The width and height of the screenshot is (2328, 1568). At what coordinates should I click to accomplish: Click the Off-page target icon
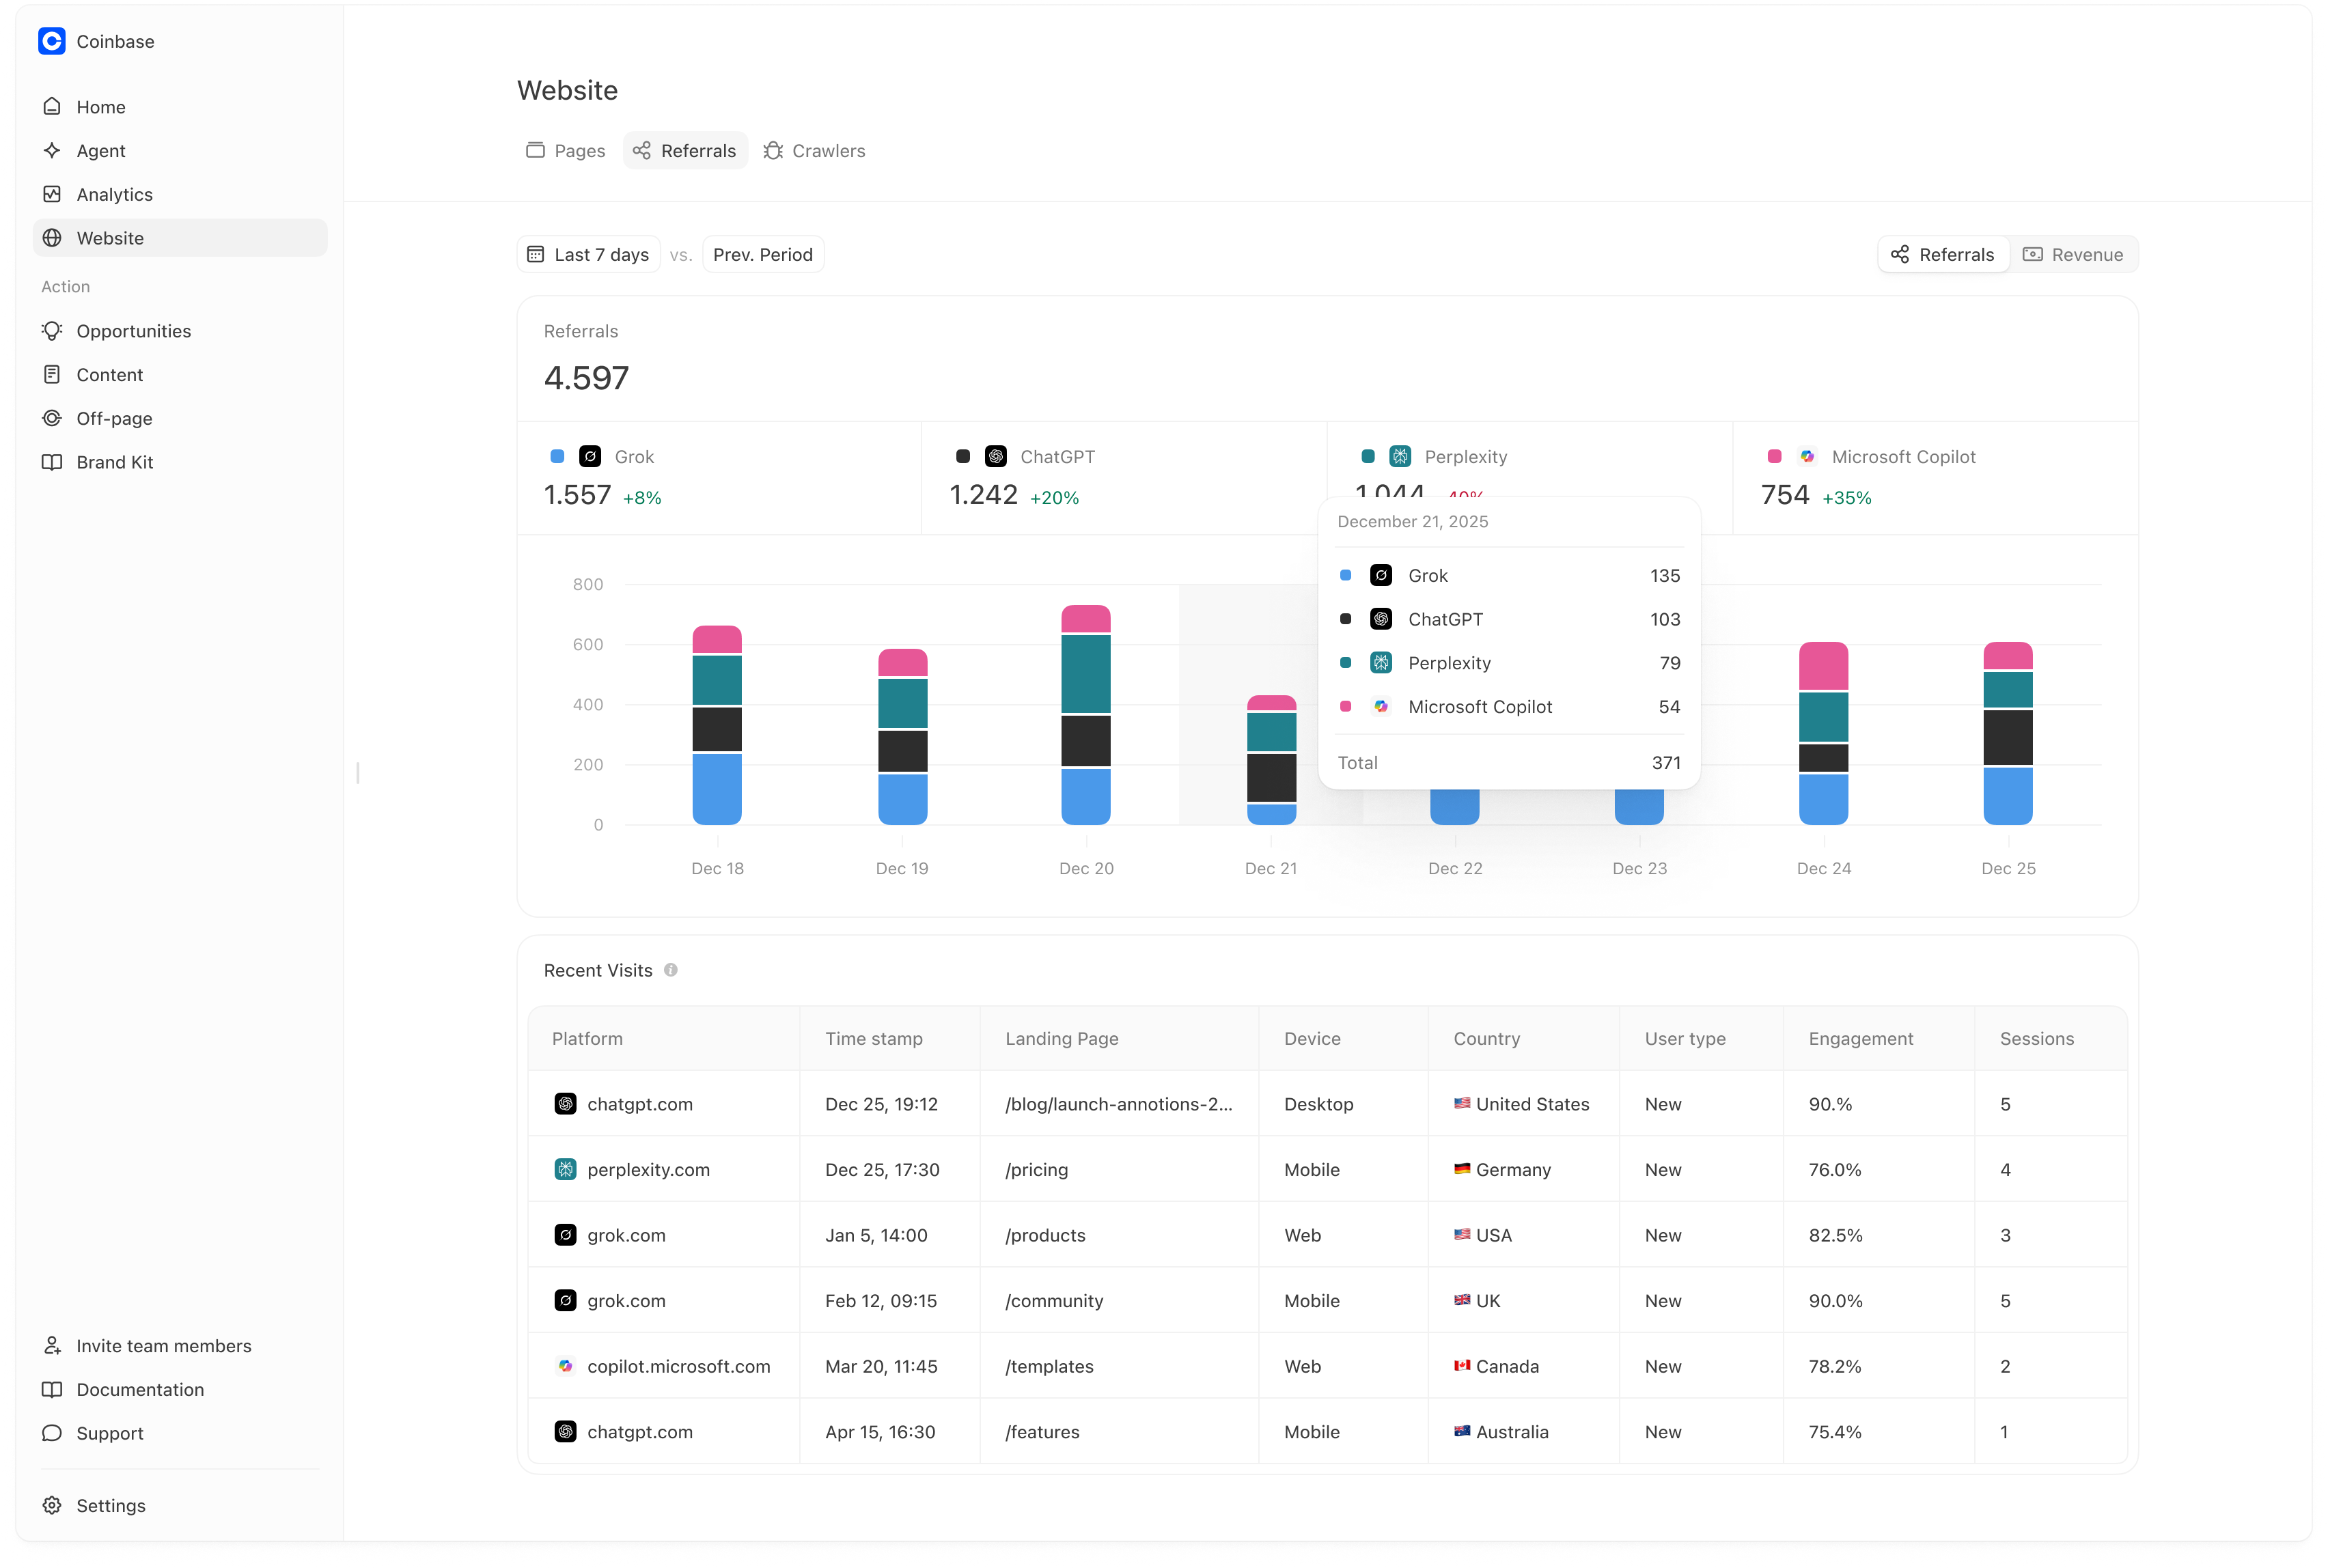coord(52,418)
